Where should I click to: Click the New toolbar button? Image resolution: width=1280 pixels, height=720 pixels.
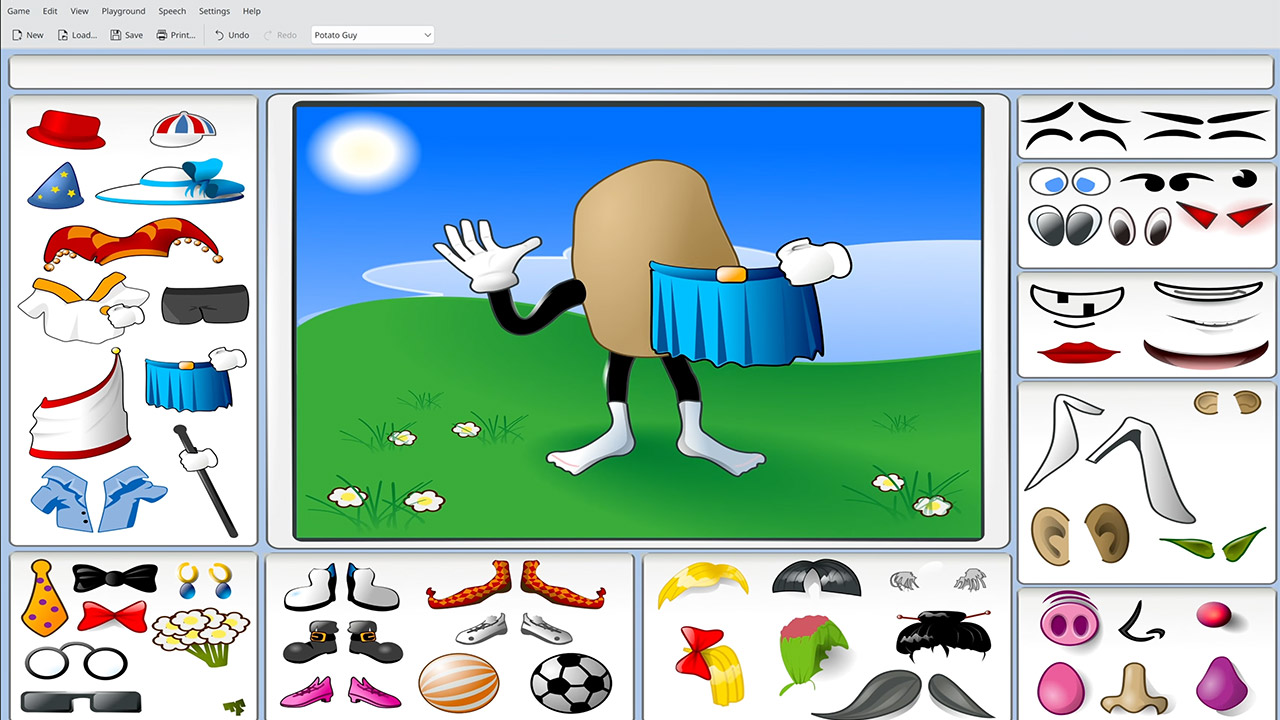click(28, 35)
